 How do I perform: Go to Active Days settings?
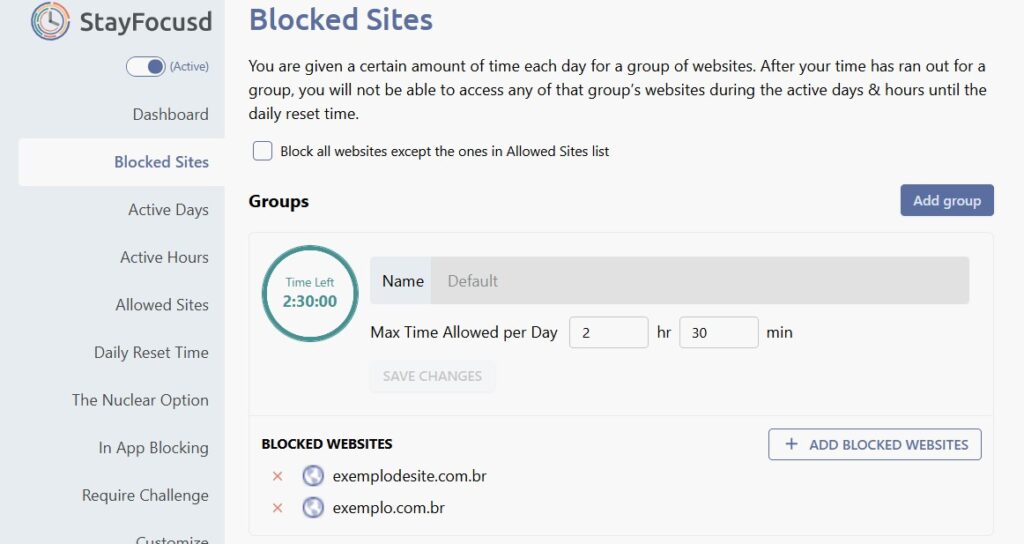[168, 210]
